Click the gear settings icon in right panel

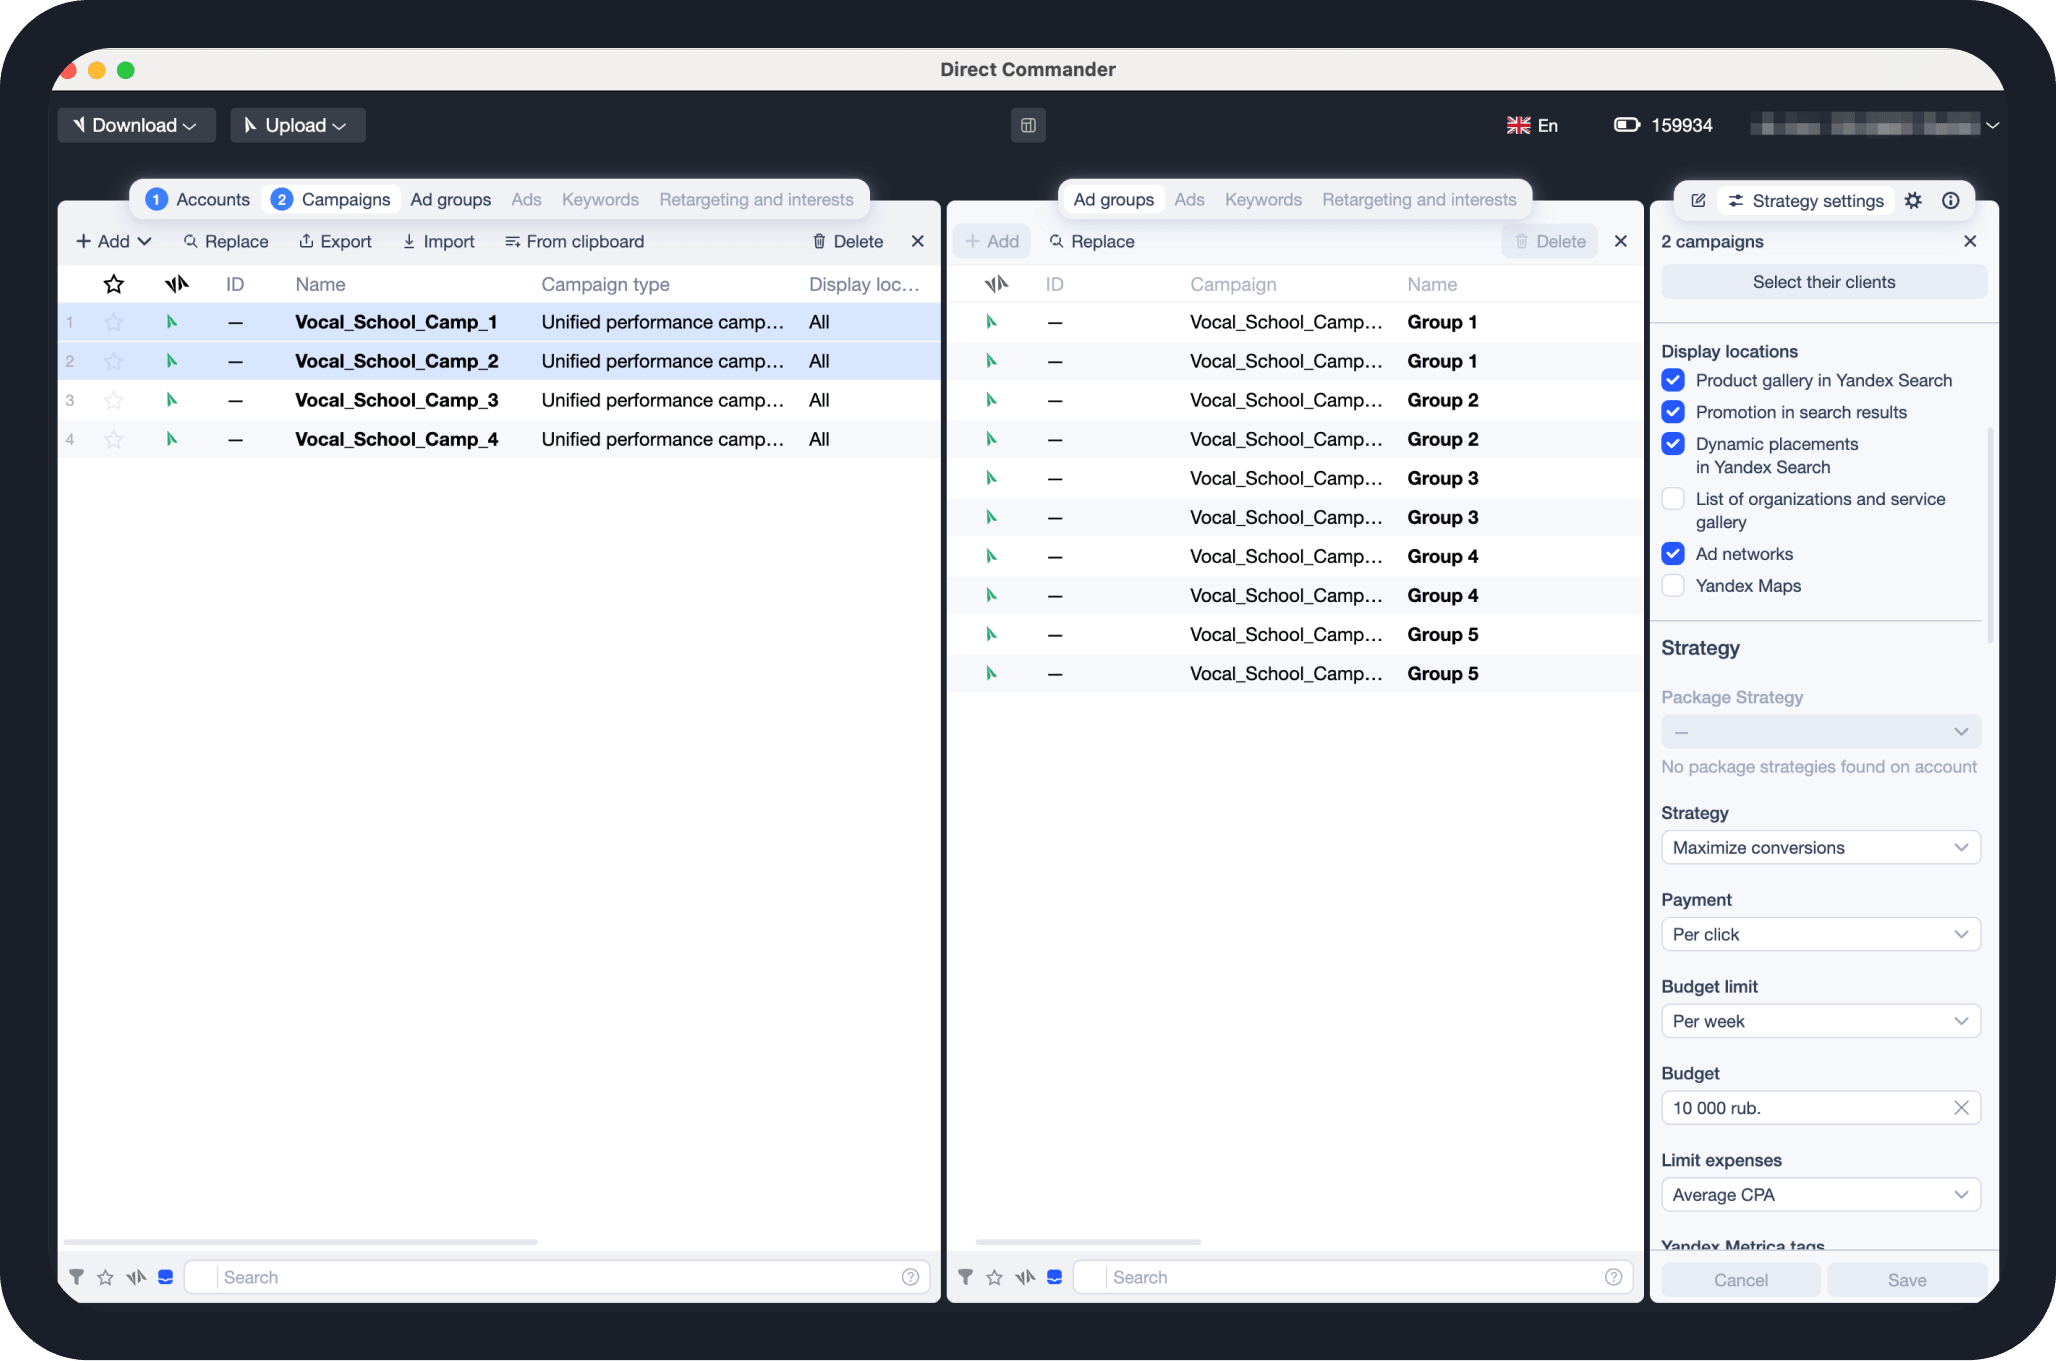click(1913, 200)
